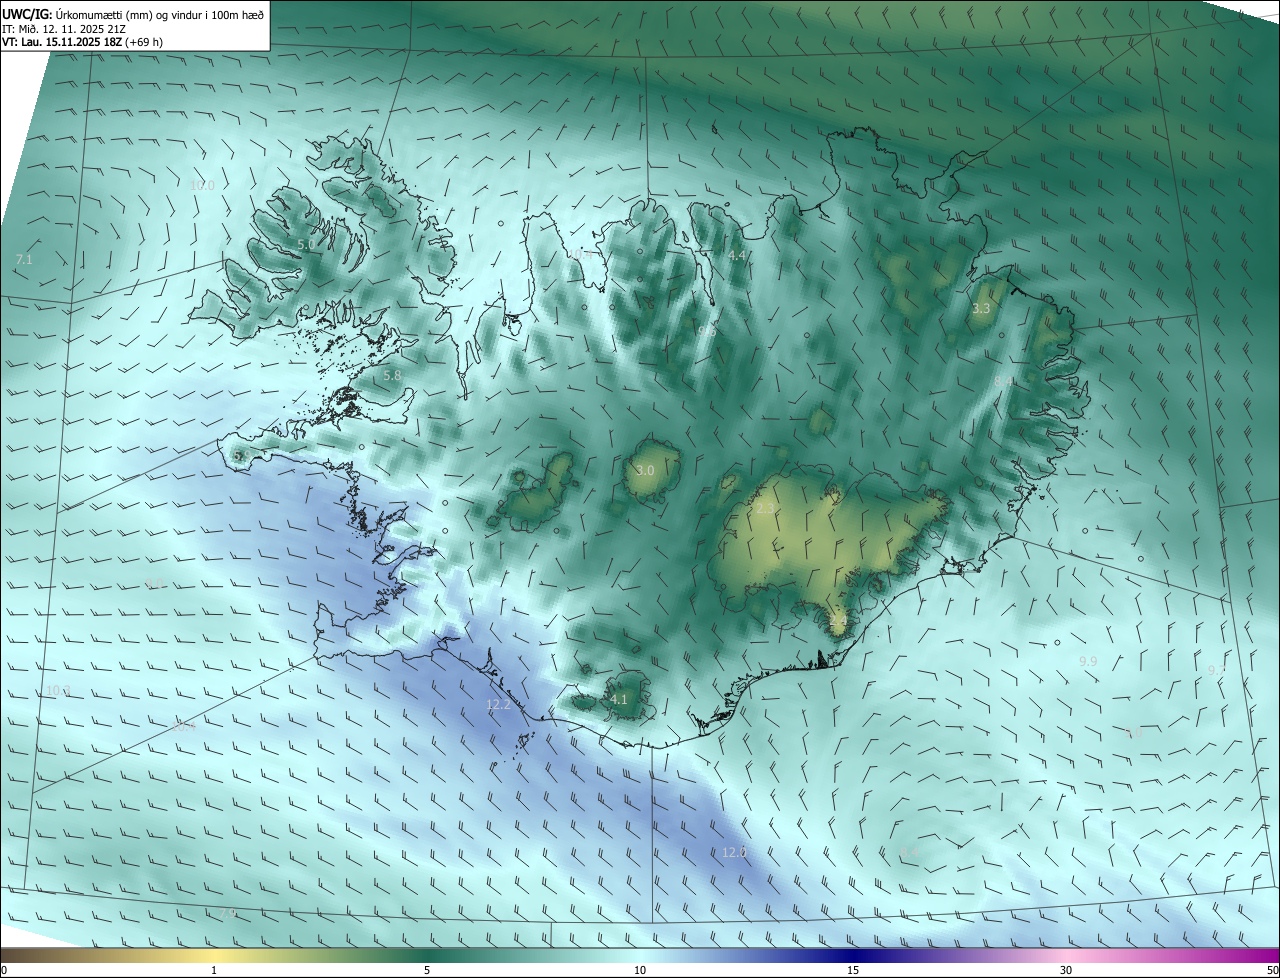Viewport: 1280px width, 978px height.
Task: Click the yellow colorbar segment above 1
Action: [x=214, y=955]
